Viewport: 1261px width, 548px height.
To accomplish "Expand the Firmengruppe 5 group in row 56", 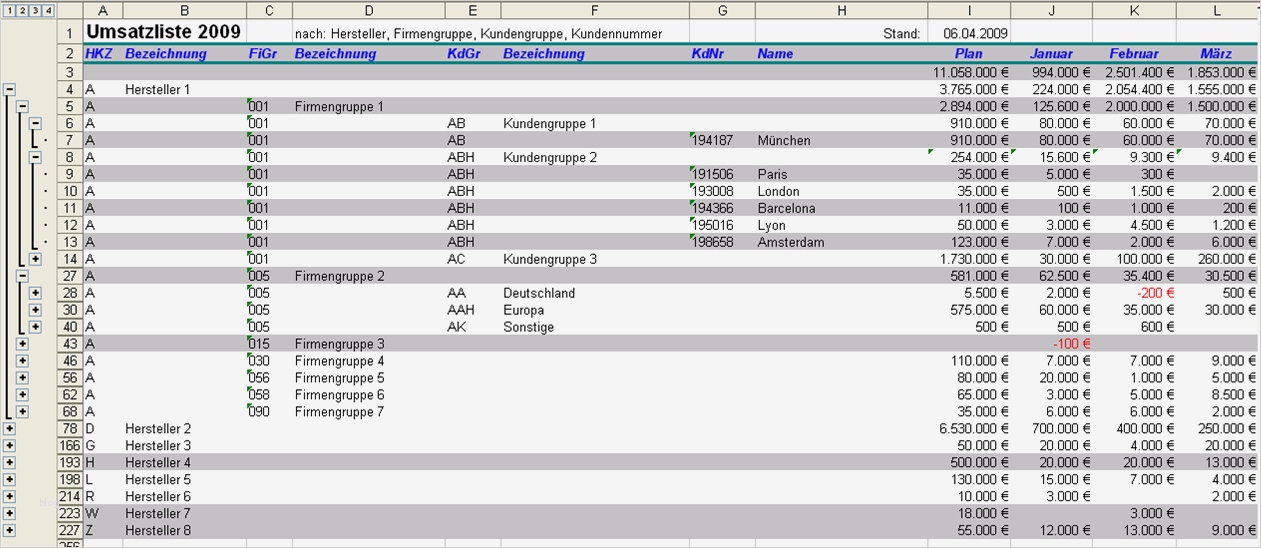I will point(22,378).
